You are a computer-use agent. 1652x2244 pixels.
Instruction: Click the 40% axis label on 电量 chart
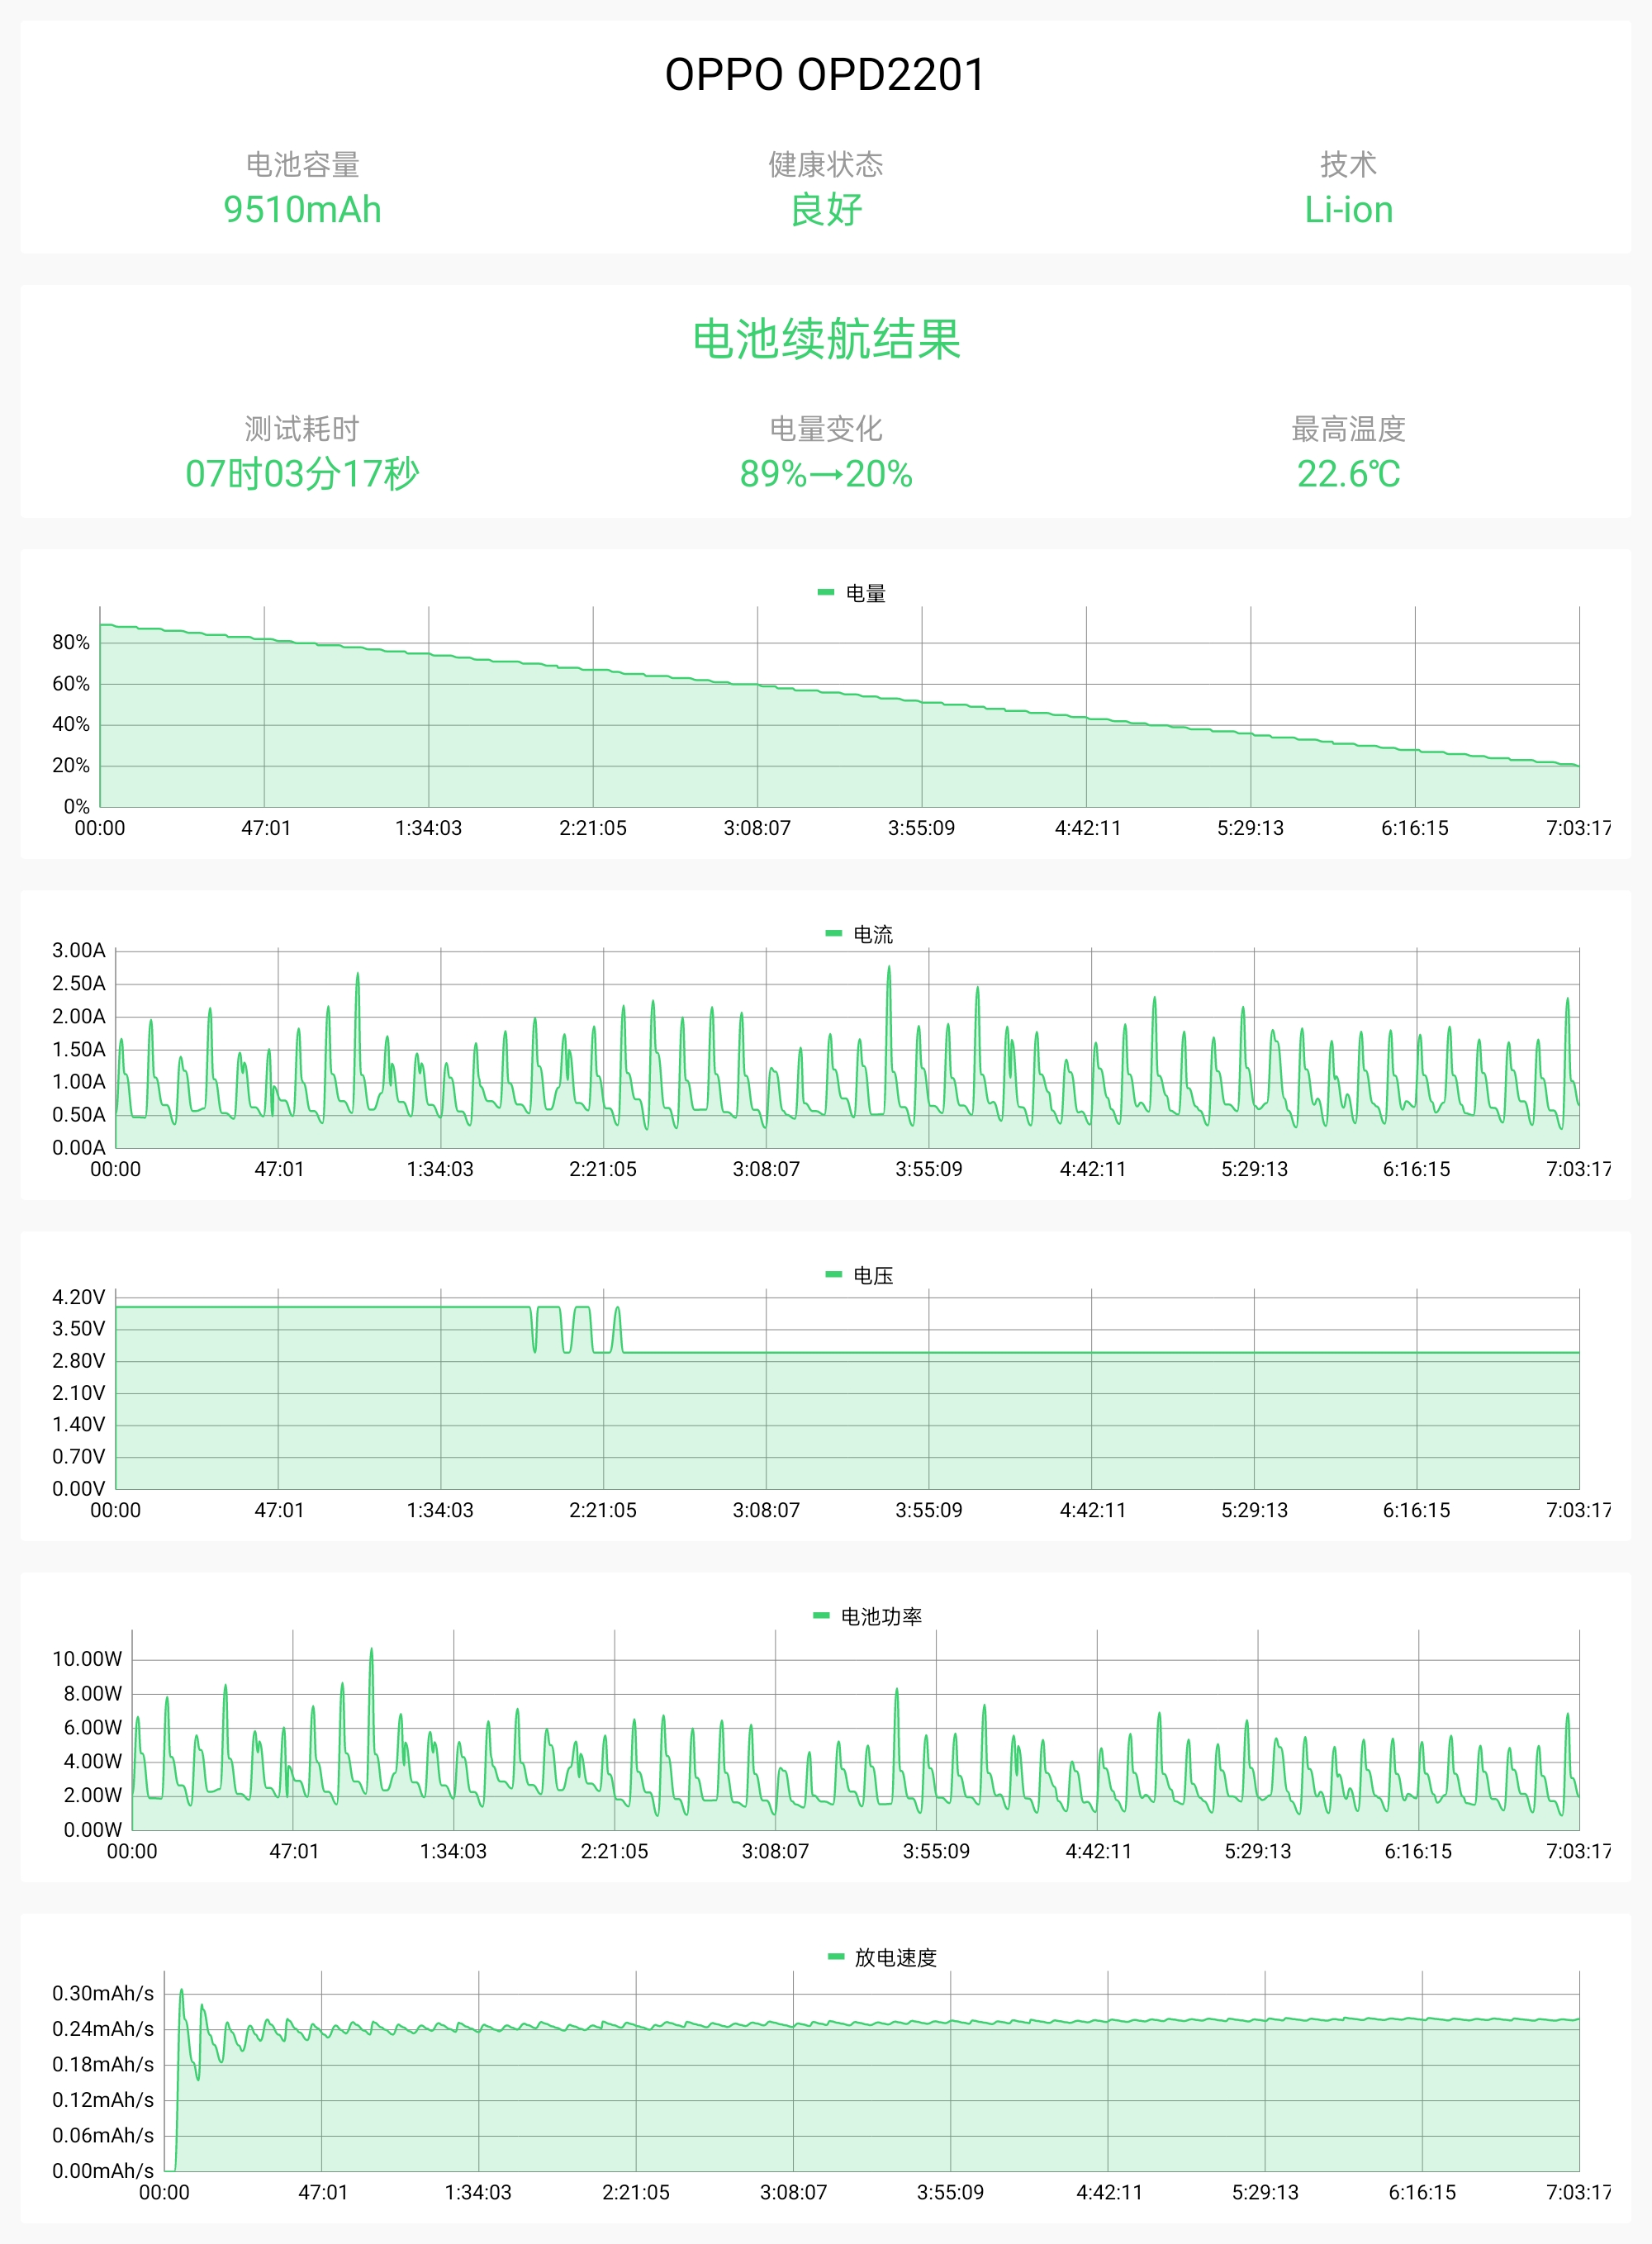point(71,724)
